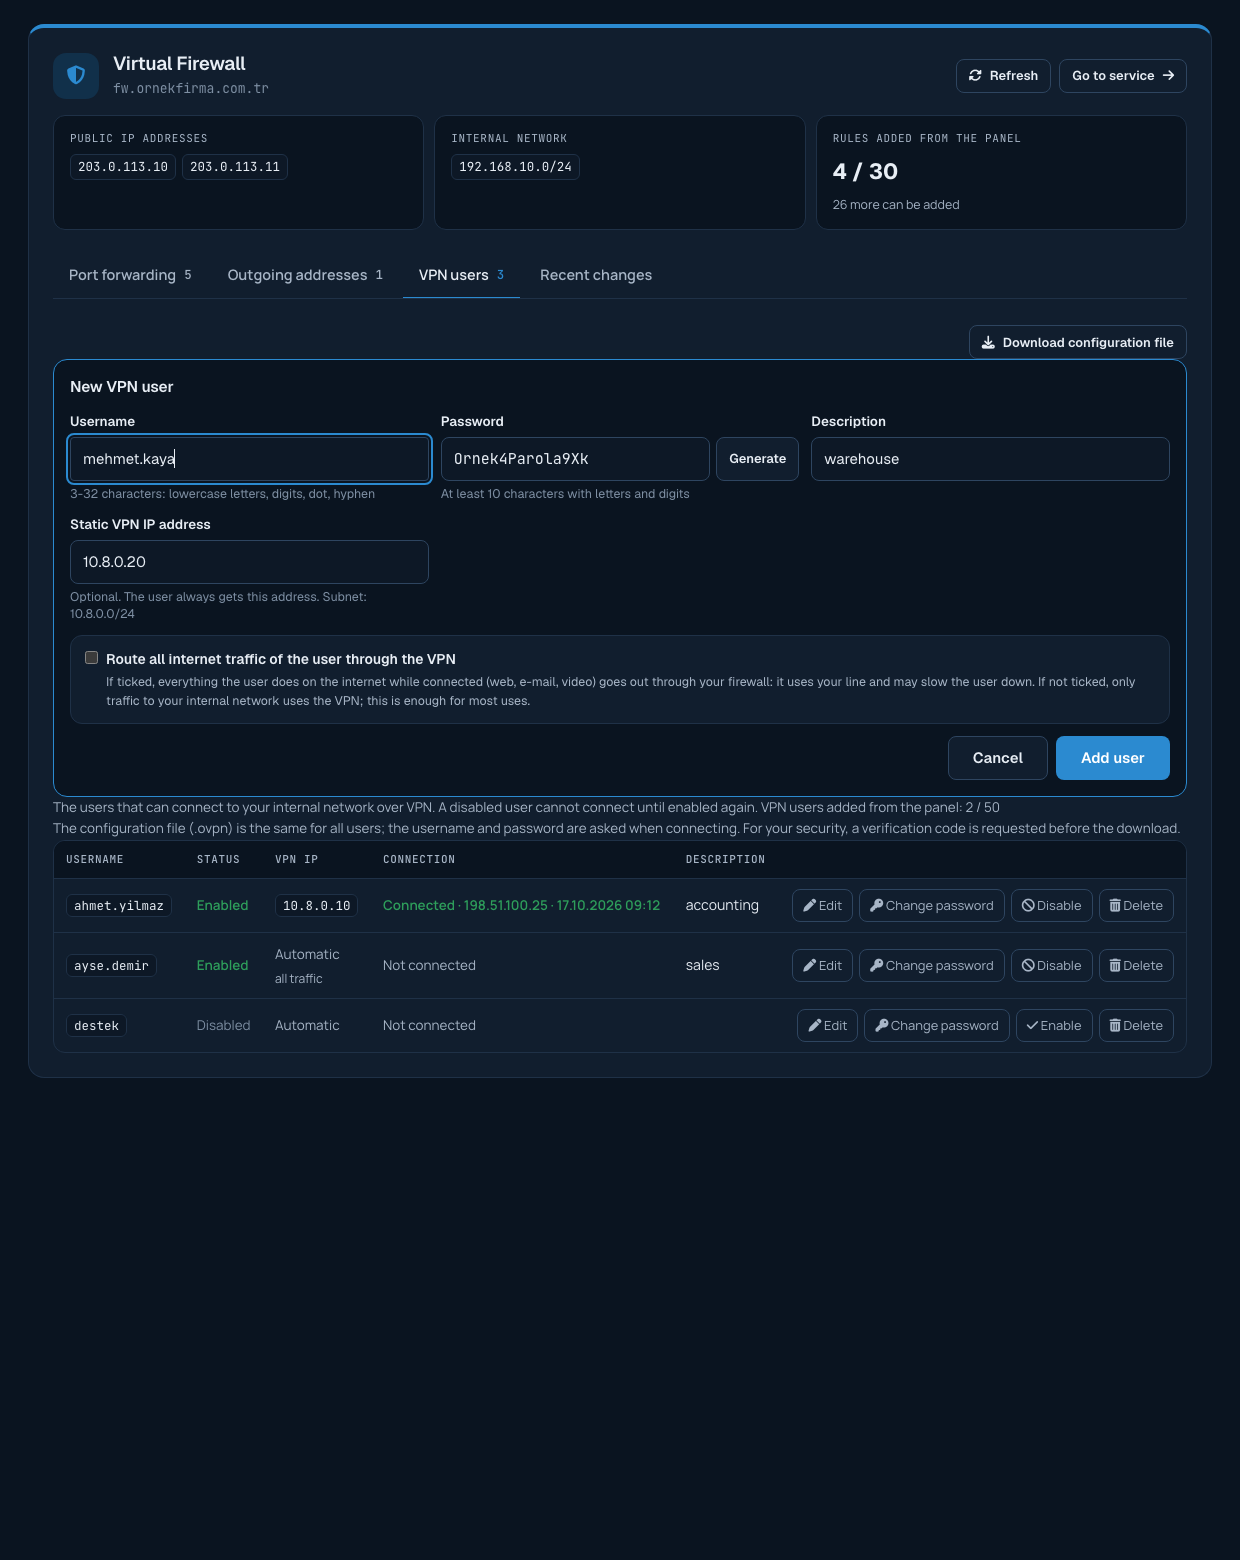Switch to Port forwarding tab
Viewport: 1240px width, 1560px height.
(x=130, y=275)
